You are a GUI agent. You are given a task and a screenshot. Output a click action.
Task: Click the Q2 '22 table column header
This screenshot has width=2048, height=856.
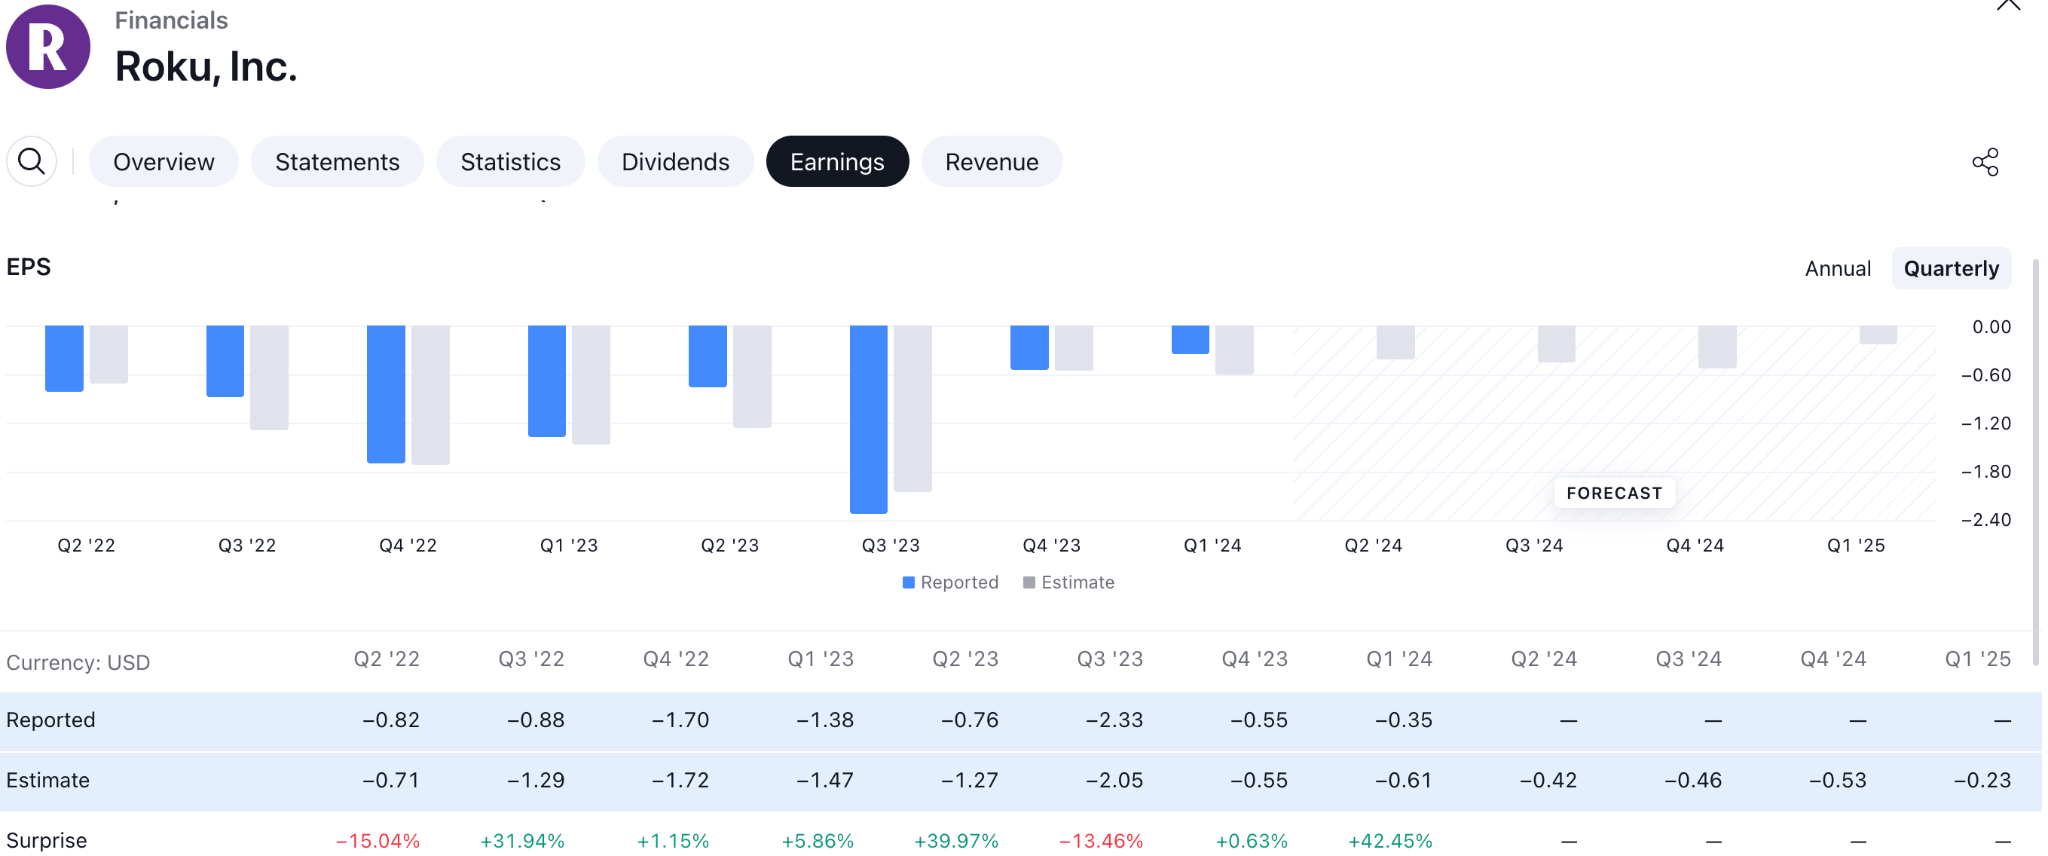click(x=387, y=659)
